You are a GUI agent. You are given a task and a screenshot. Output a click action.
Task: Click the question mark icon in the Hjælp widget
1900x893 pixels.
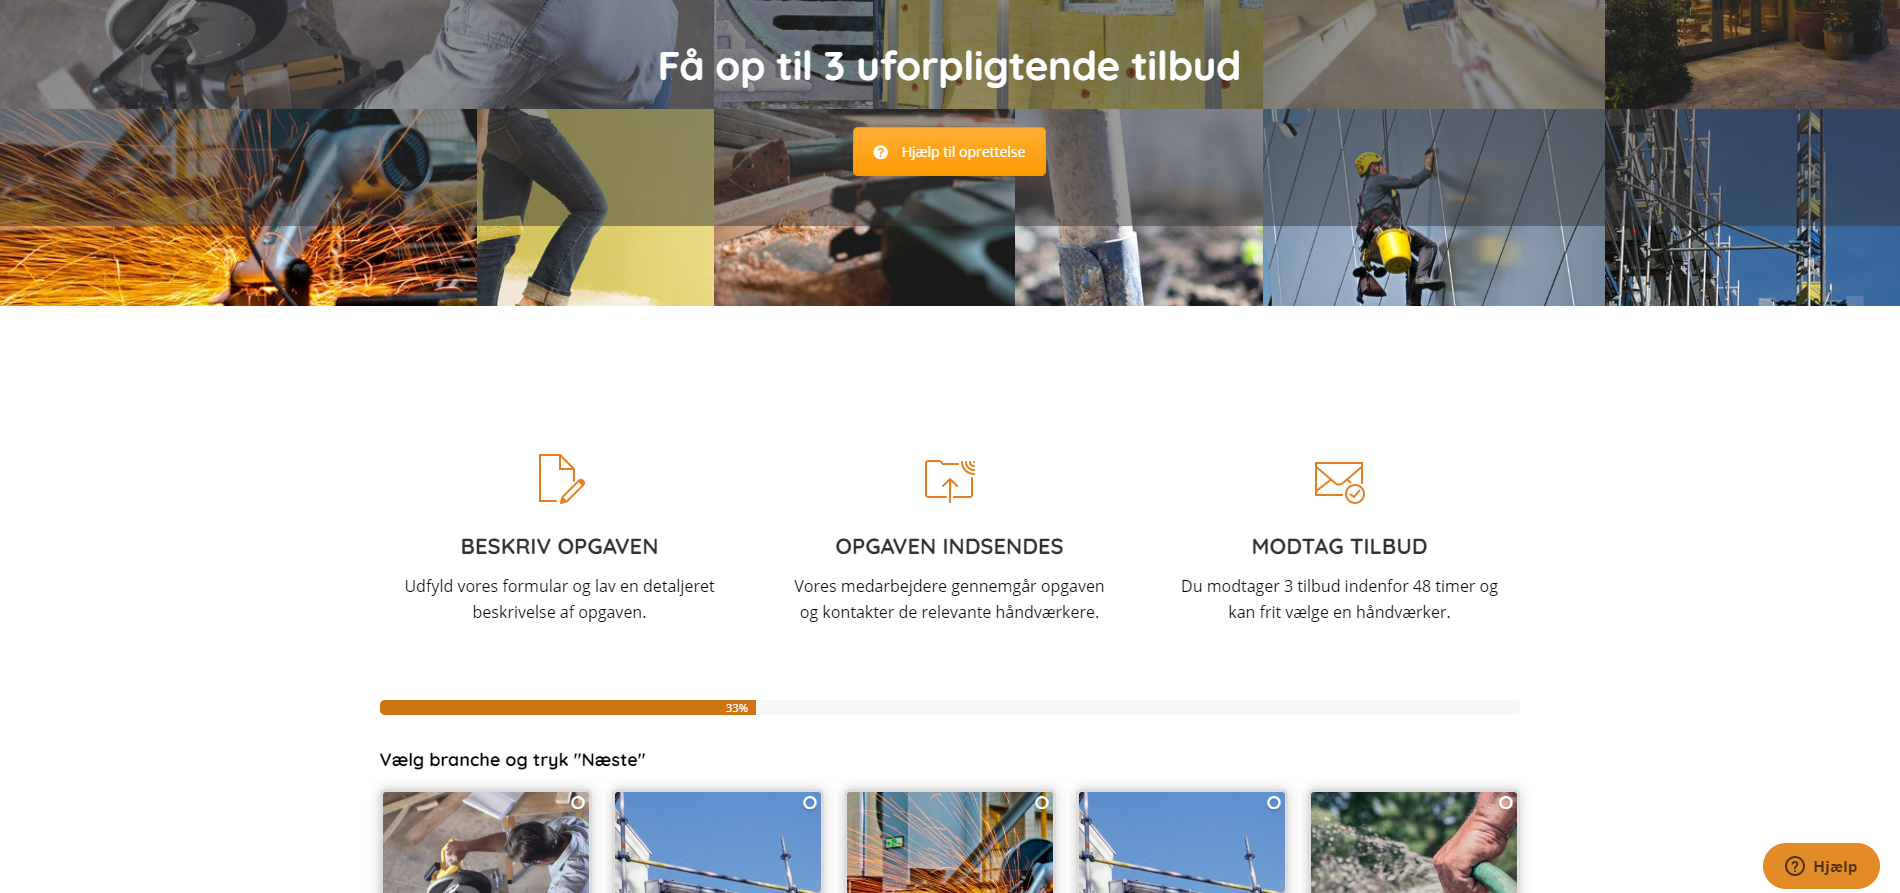coord(1795,866)
